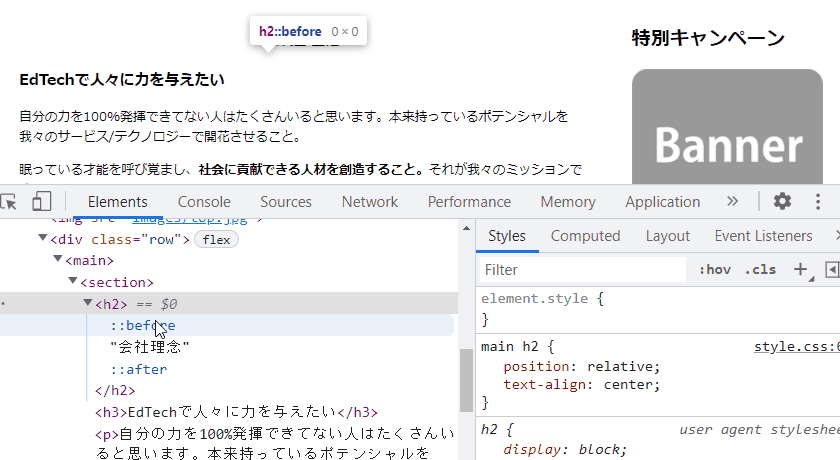This screenshot has height=460, width=840.
Task: Click the Elements panel scrollbar thumb
Action: 466,380
